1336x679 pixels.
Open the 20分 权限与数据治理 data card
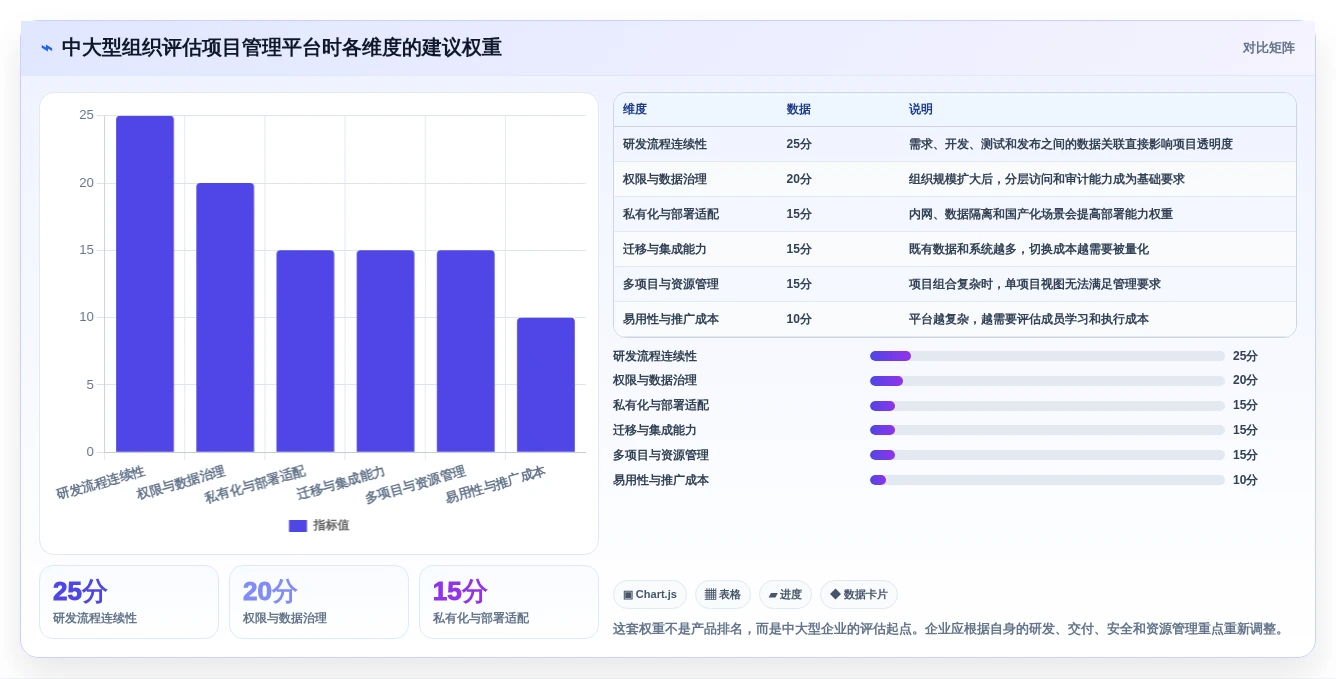319,602
